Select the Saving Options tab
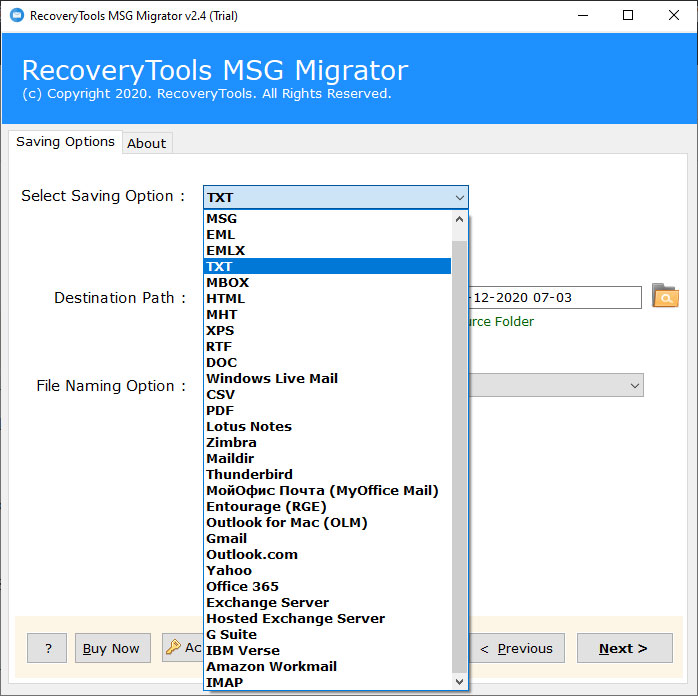Viewport: 698px width, 696px height. coord(65,142)
